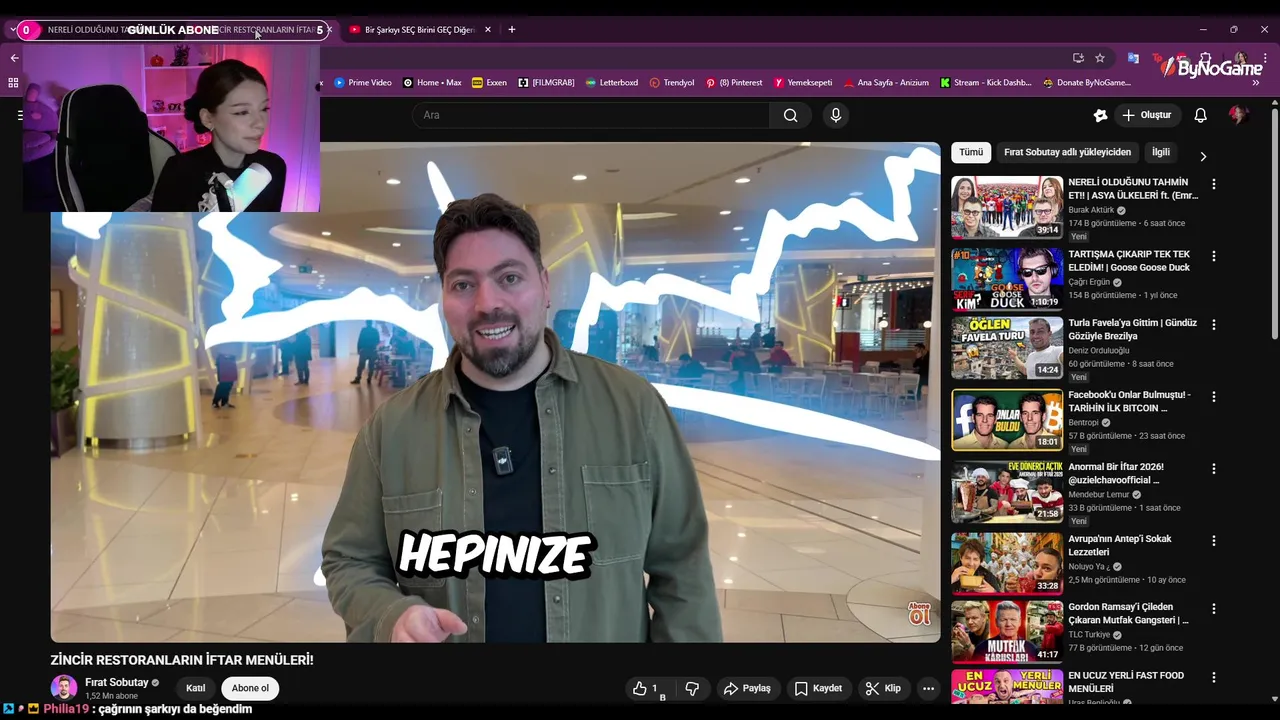Open the apps grid in bookmarks bar
This screenshot has height=720, width=1280.
(x=14, y=83)
